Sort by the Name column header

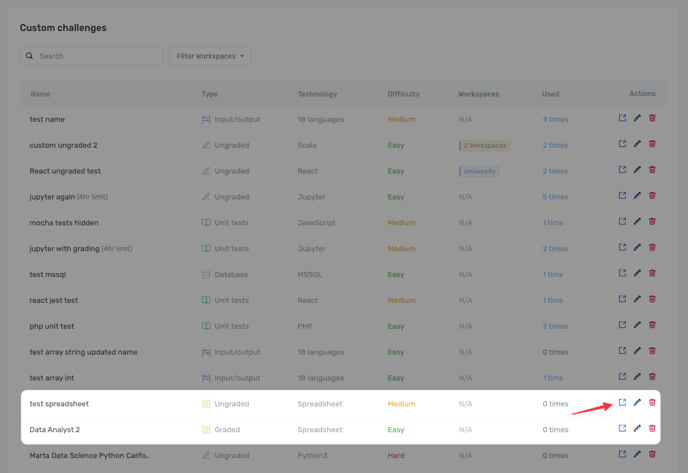[x=40, y=94]
